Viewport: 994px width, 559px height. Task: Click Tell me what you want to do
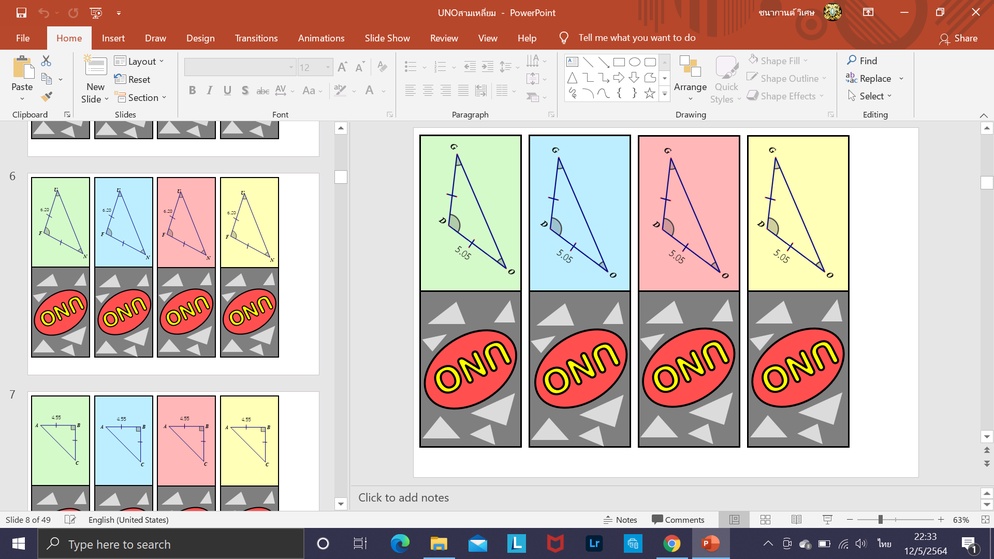(636, 38)
